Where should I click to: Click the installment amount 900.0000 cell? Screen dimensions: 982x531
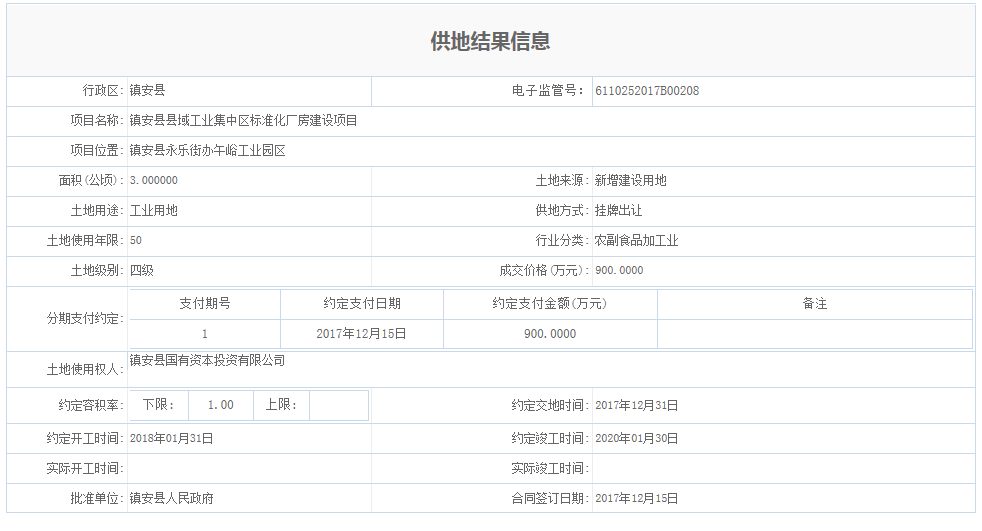[550, 334]
